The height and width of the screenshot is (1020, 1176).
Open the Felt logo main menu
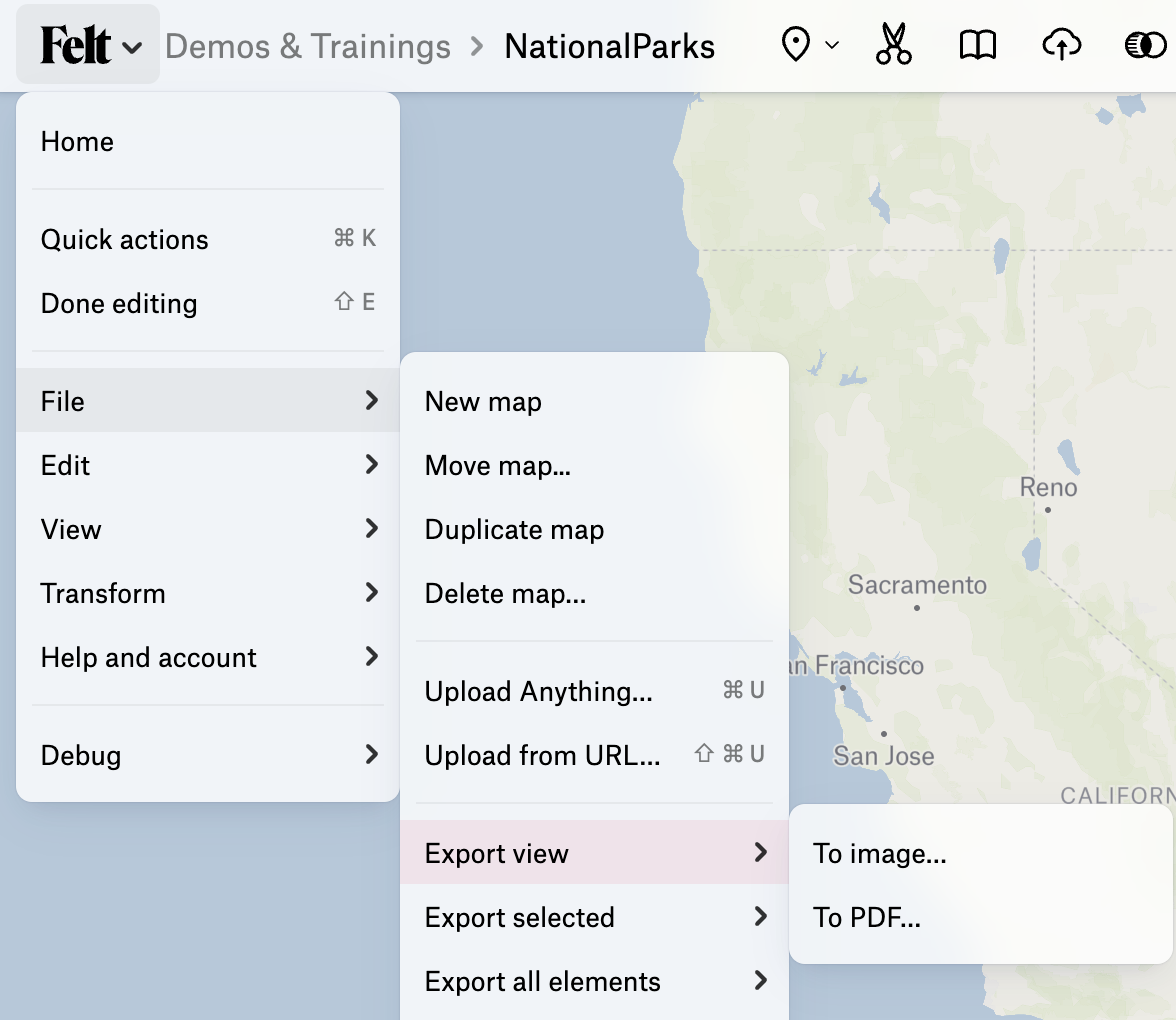(88, 46)
